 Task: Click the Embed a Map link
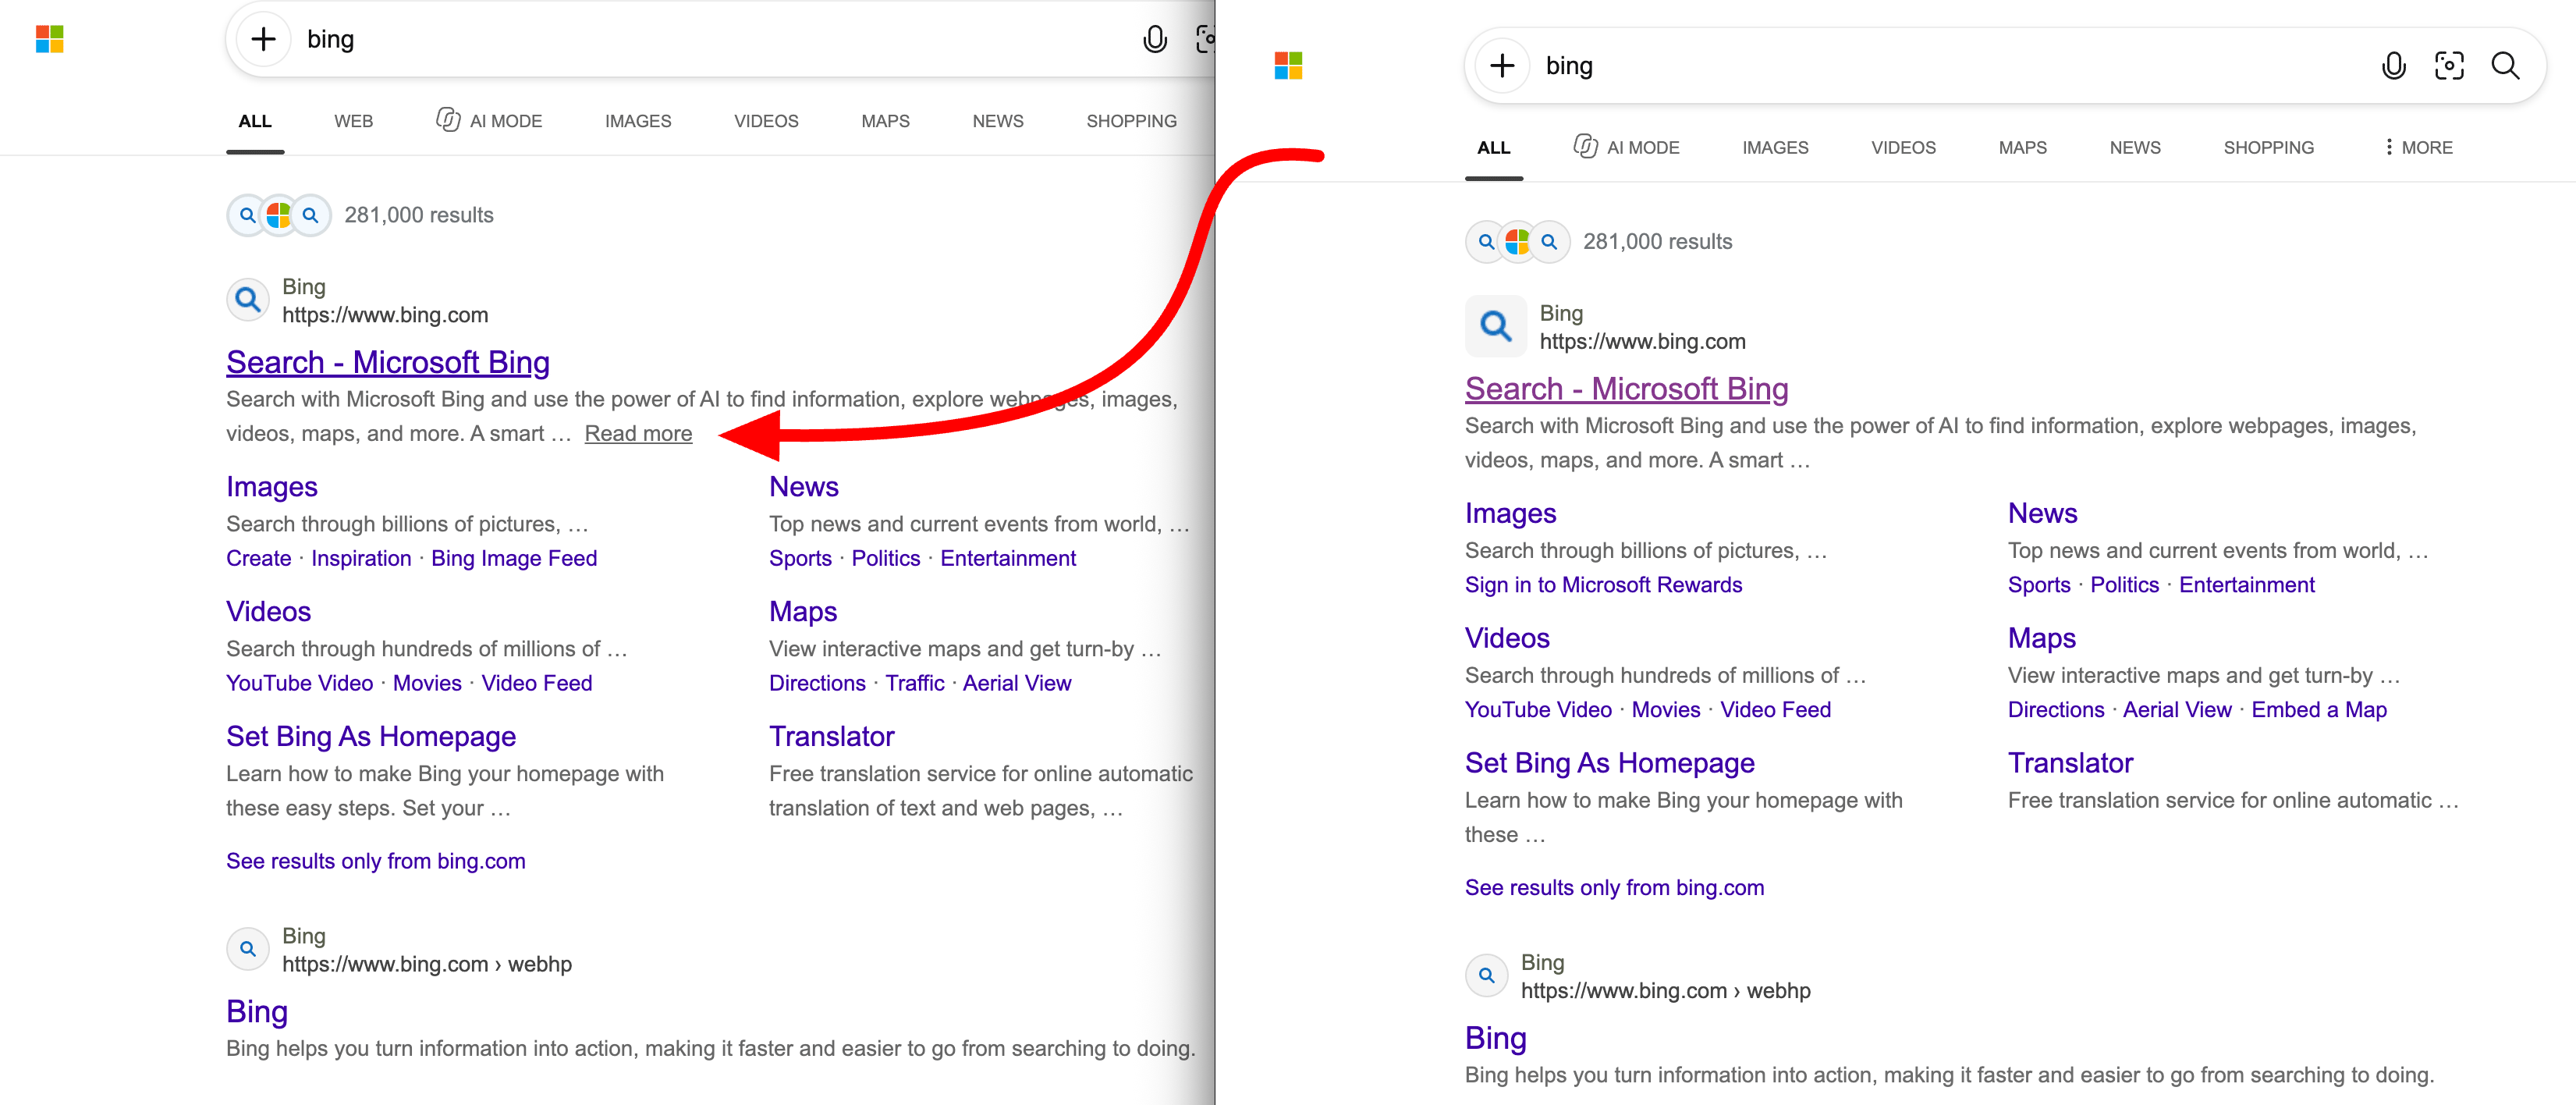click(2319, 710)
